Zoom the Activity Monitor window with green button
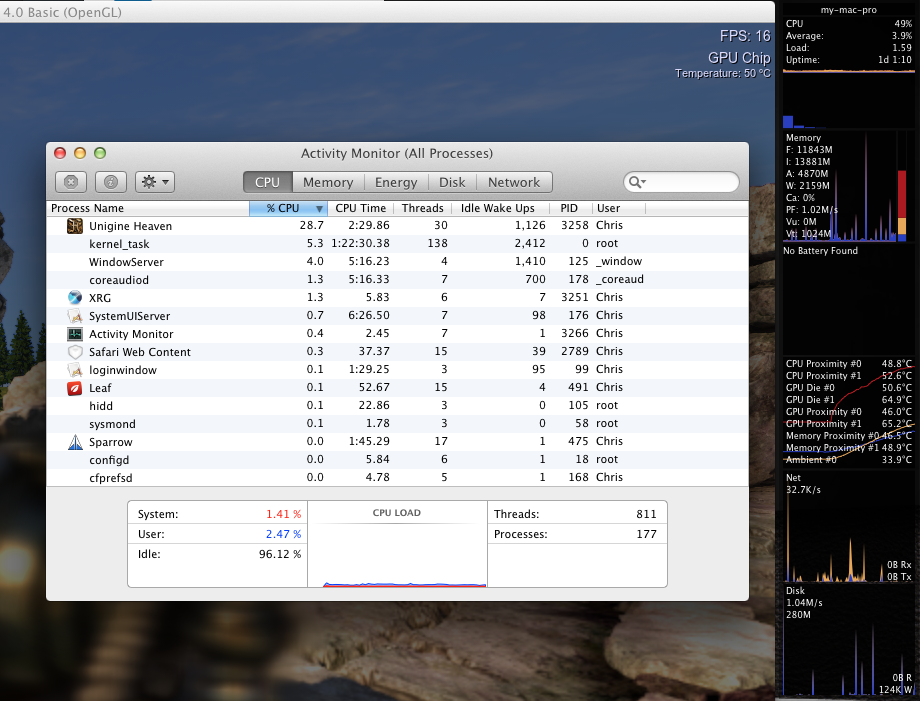 (x=100, y=153)
